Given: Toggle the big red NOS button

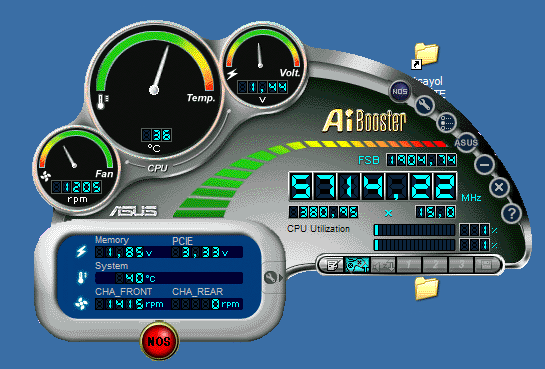Looking at the screenshot, I should [x=159, y=341].
